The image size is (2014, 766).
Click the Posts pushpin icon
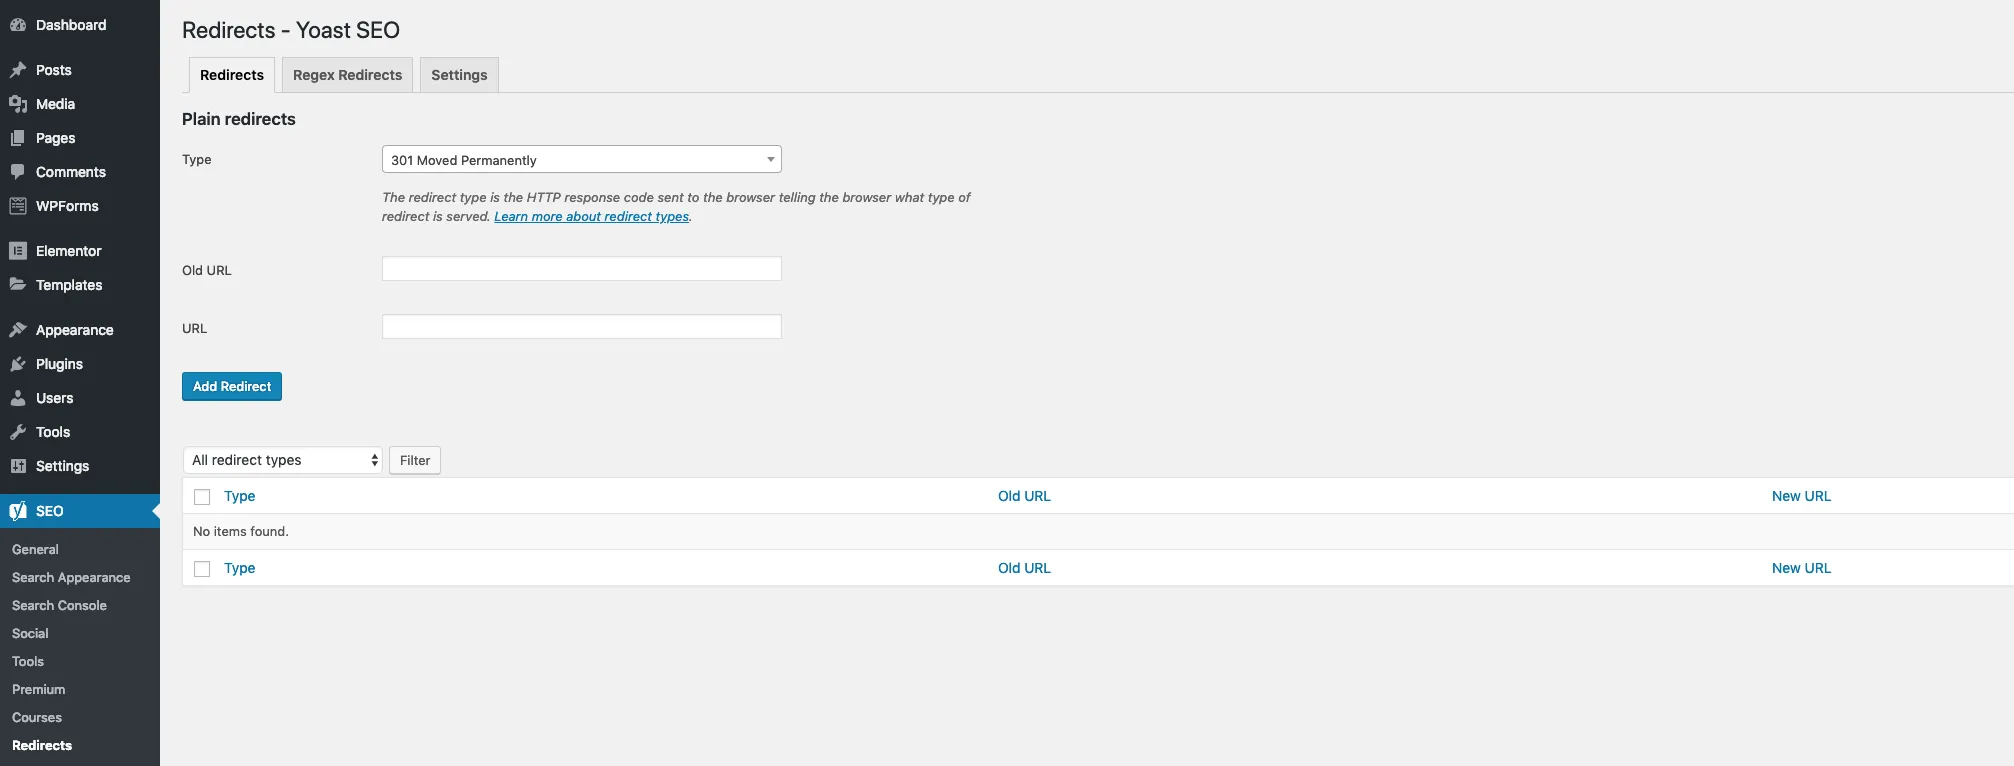pyautogui.click(x=18, y=70)
